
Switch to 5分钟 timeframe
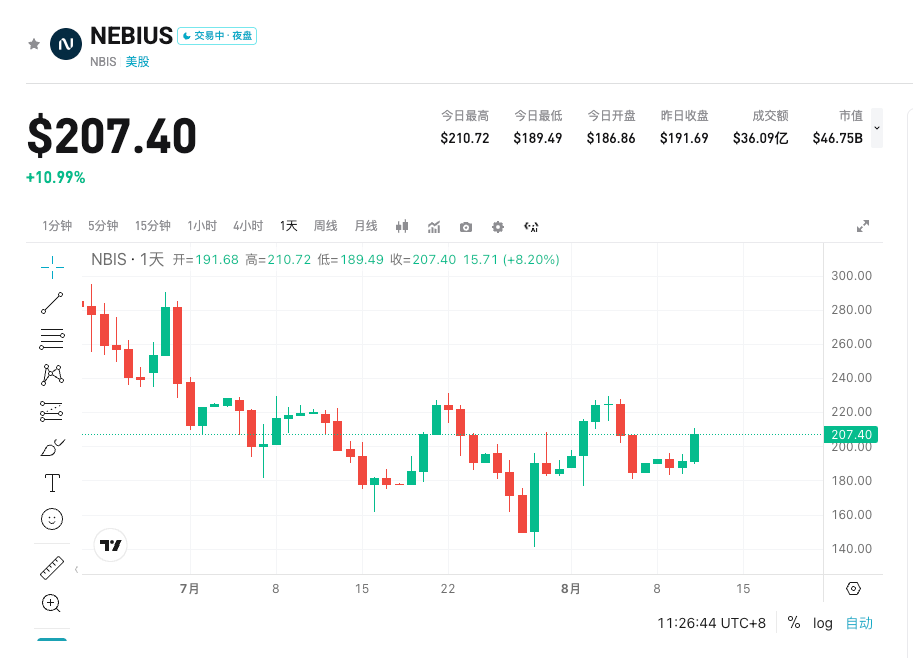tap(103, 226)
